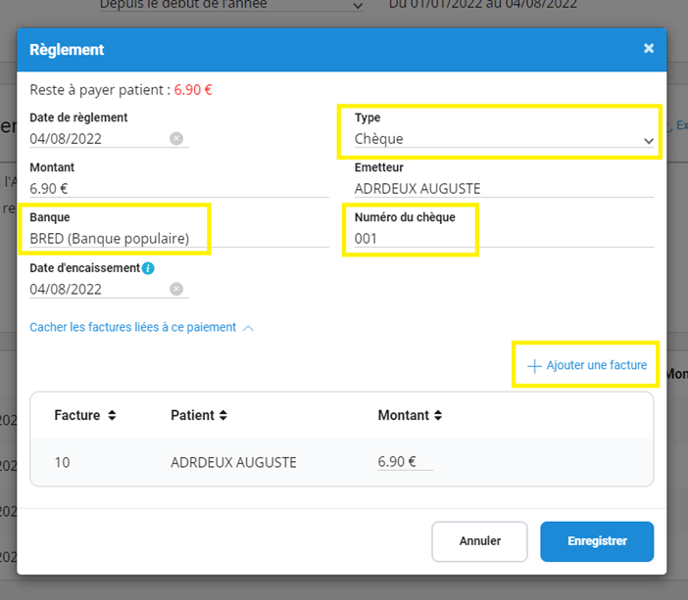
Task: Clear the Date de règlement field
Action: pos(176,139)
